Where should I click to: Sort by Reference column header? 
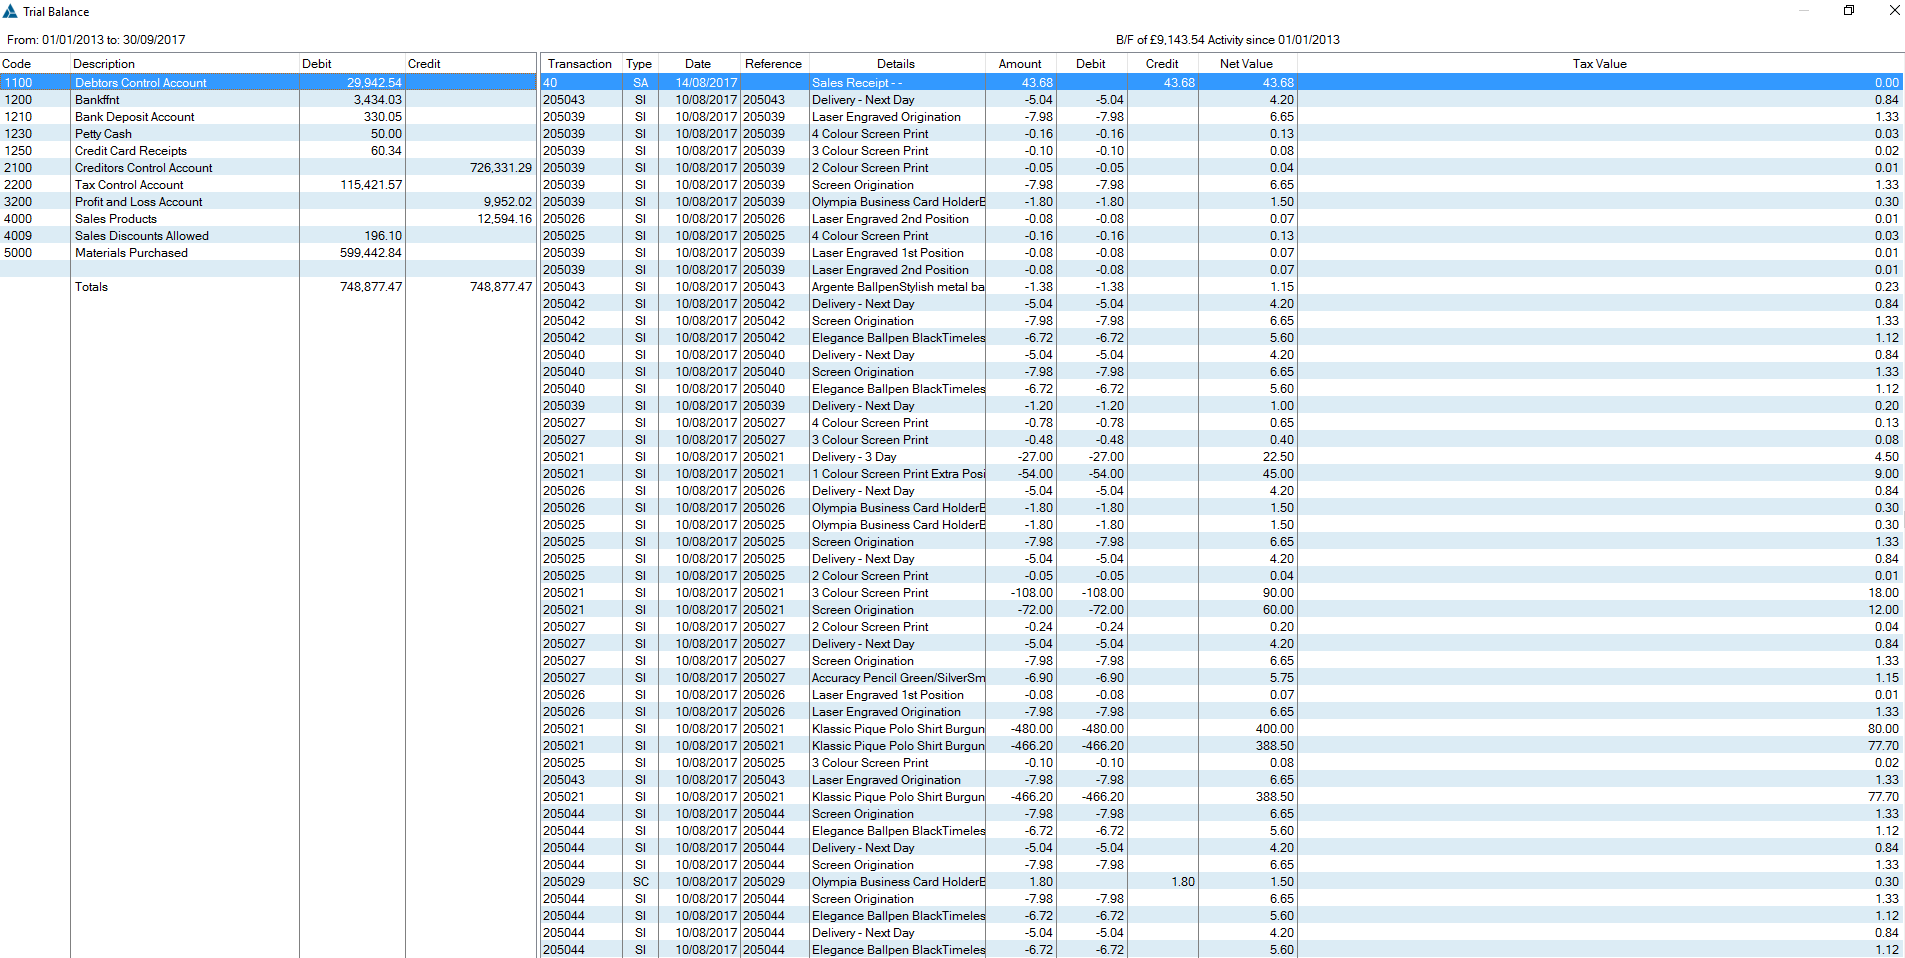(773, 64)
